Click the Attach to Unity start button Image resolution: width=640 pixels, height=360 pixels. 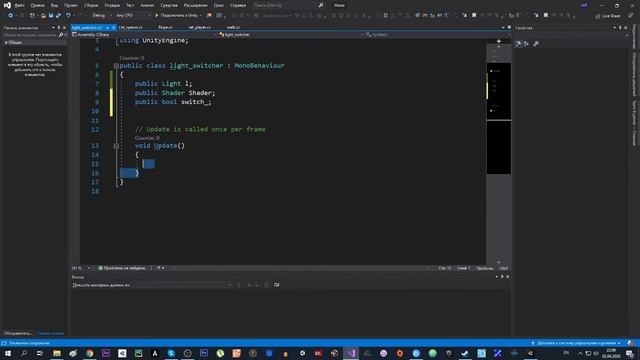[179, 16]
